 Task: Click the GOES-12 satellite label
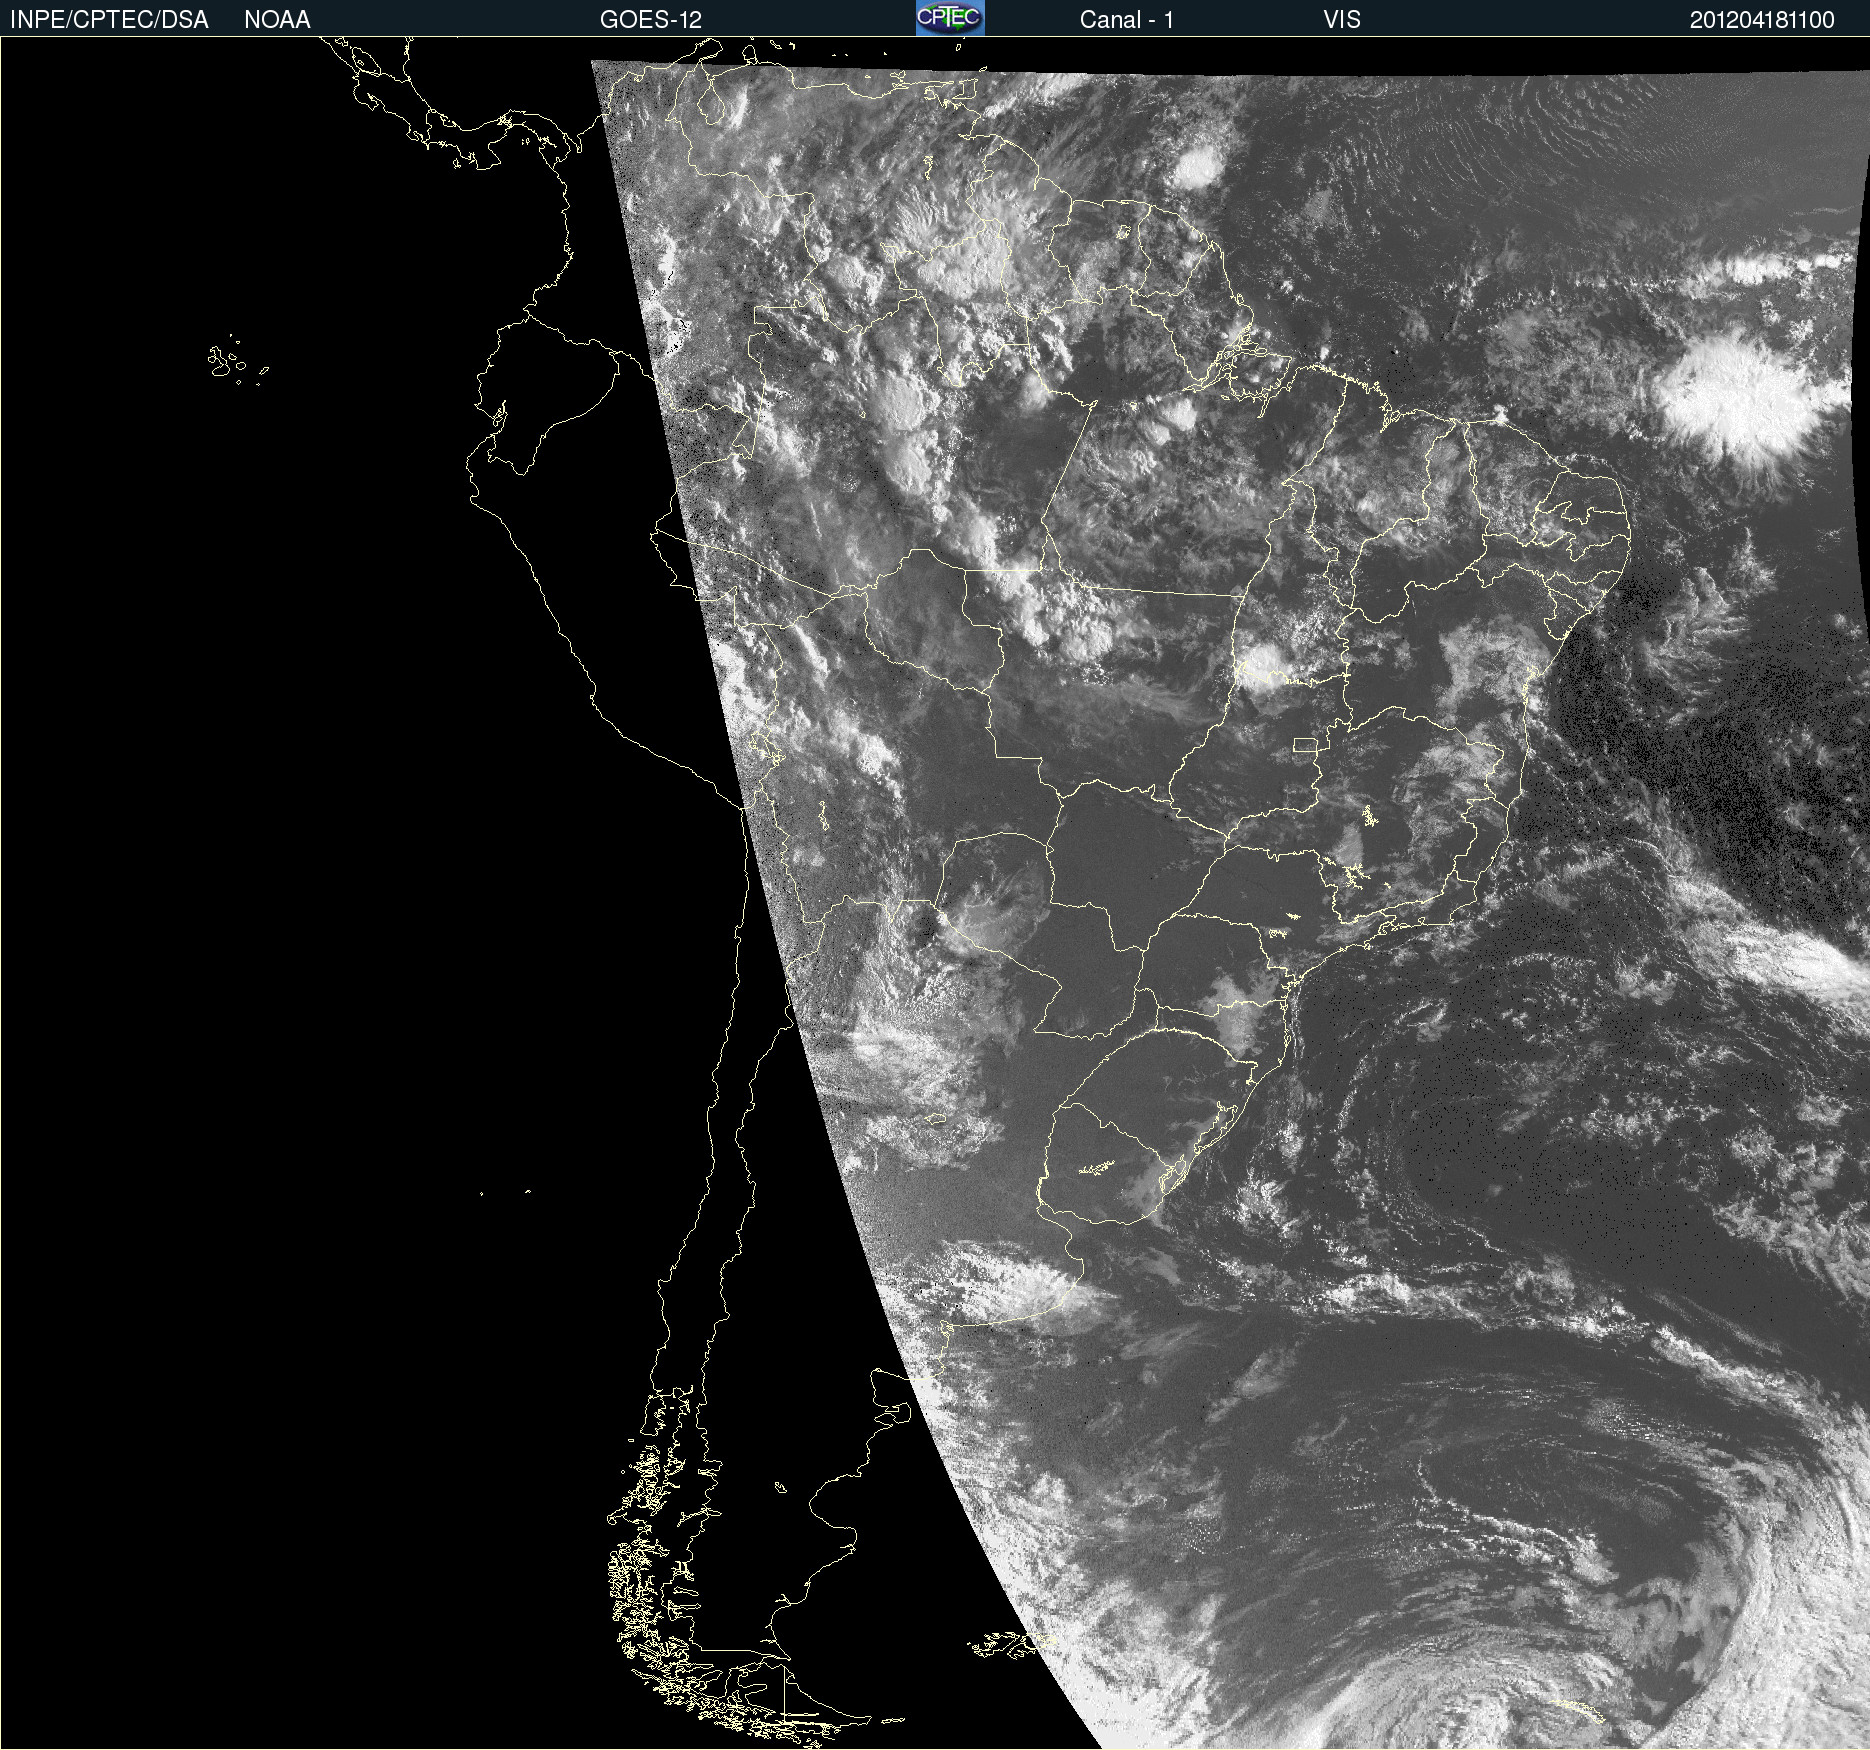(651, 20)
